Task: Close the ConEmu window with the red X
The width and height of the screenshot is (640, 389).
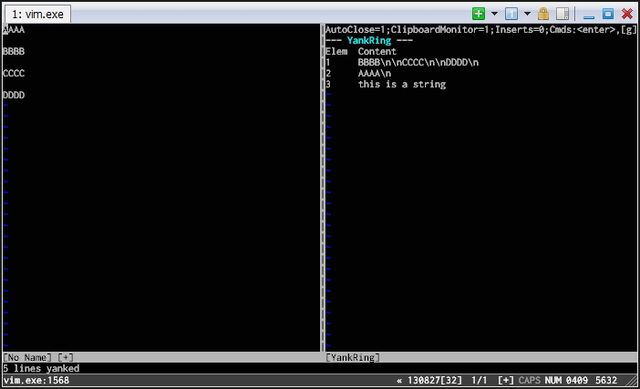Action: [627, 13]
